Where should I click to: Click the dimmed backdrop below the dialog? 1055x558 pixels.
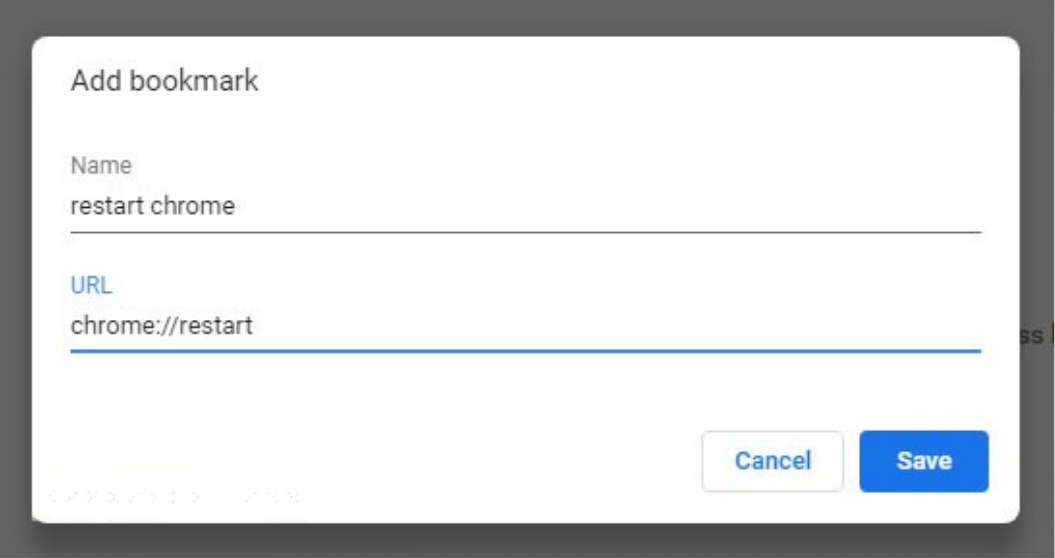(x=527, y=542)
